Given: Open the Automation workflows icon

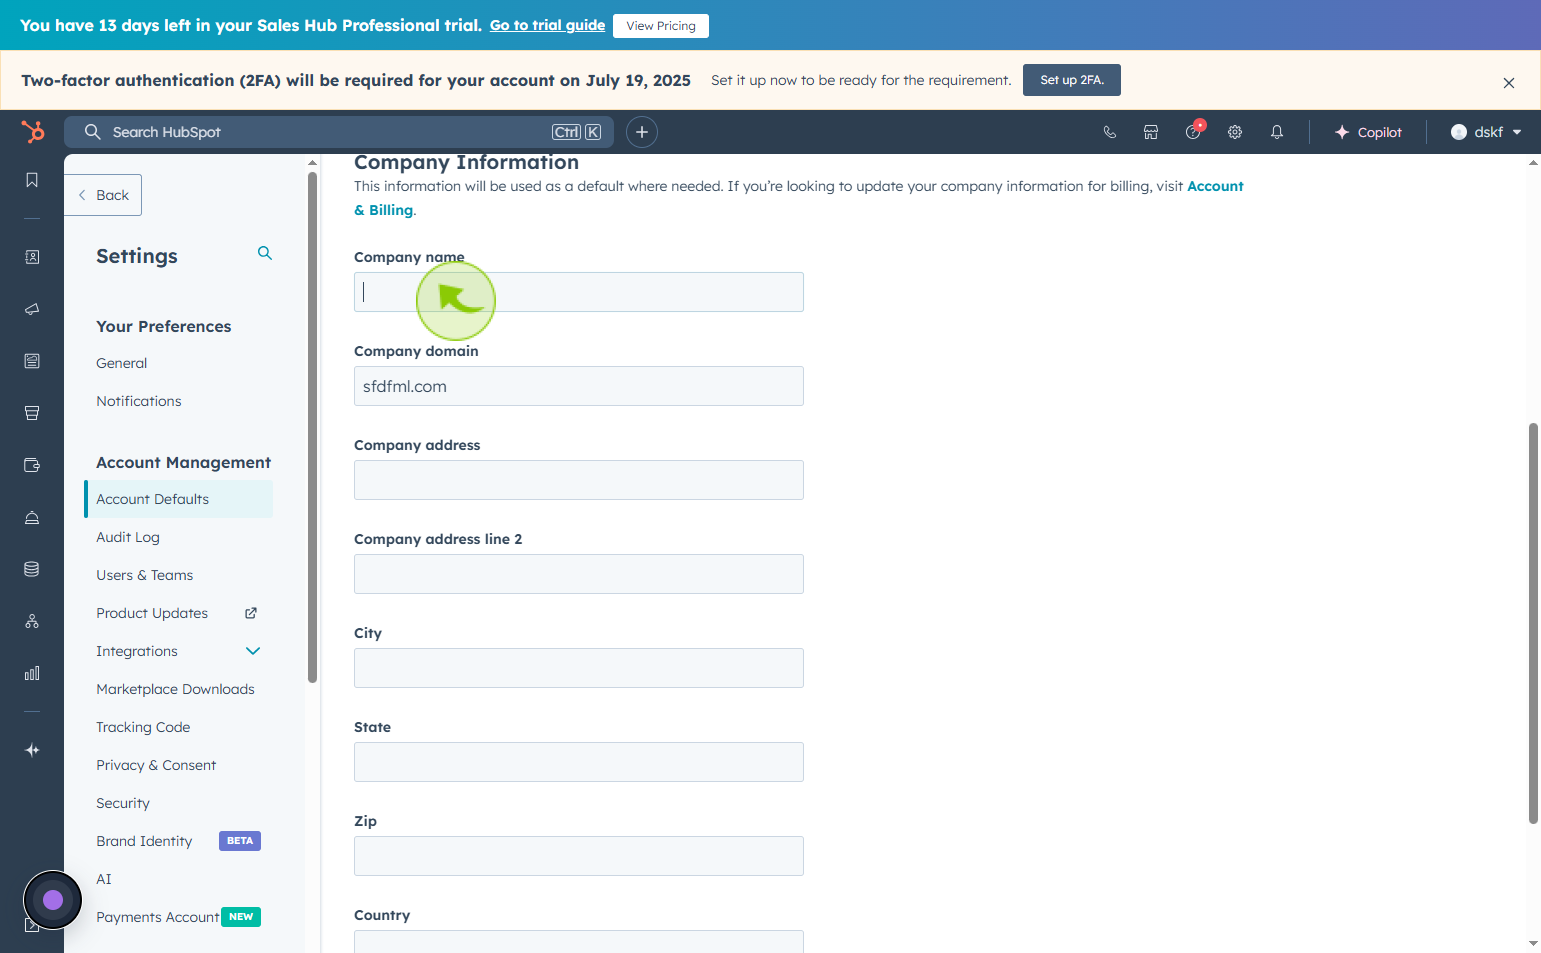Looking at the screenshot, I should point(32,621).
